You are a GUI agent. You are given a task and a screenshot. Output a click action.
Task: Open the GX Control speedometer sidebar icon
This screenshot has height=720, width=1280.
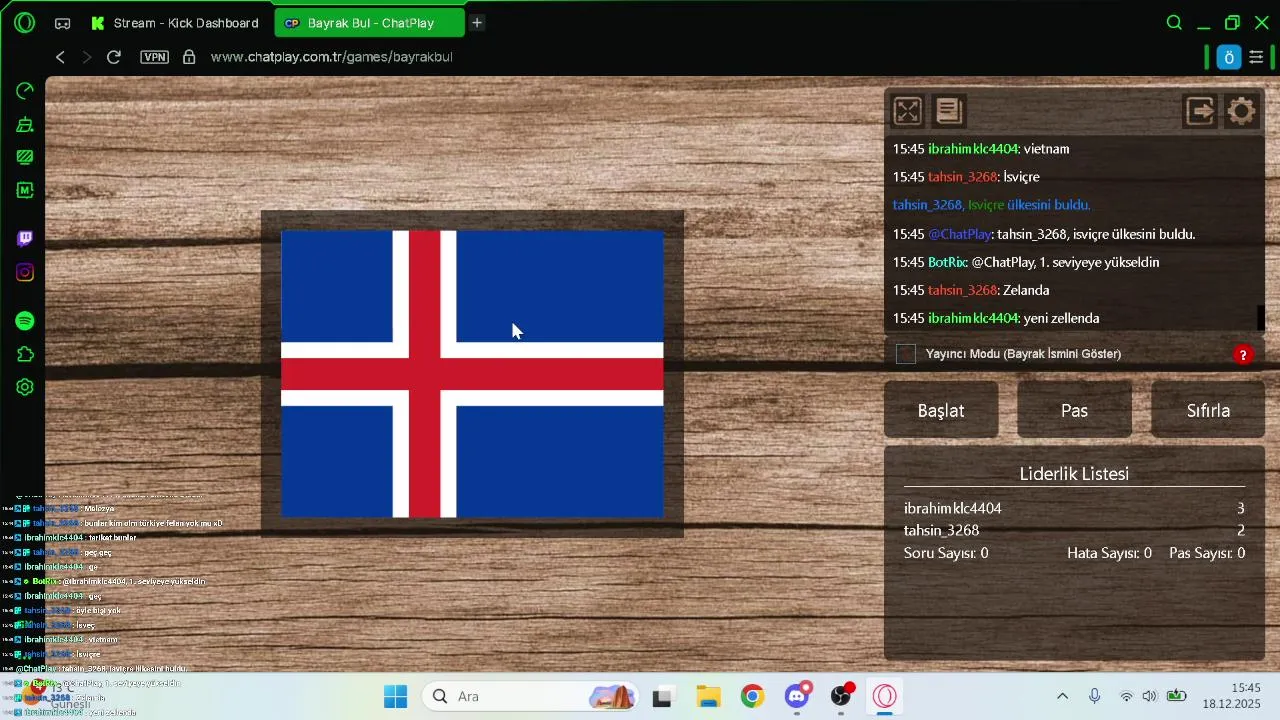[25, 91]
